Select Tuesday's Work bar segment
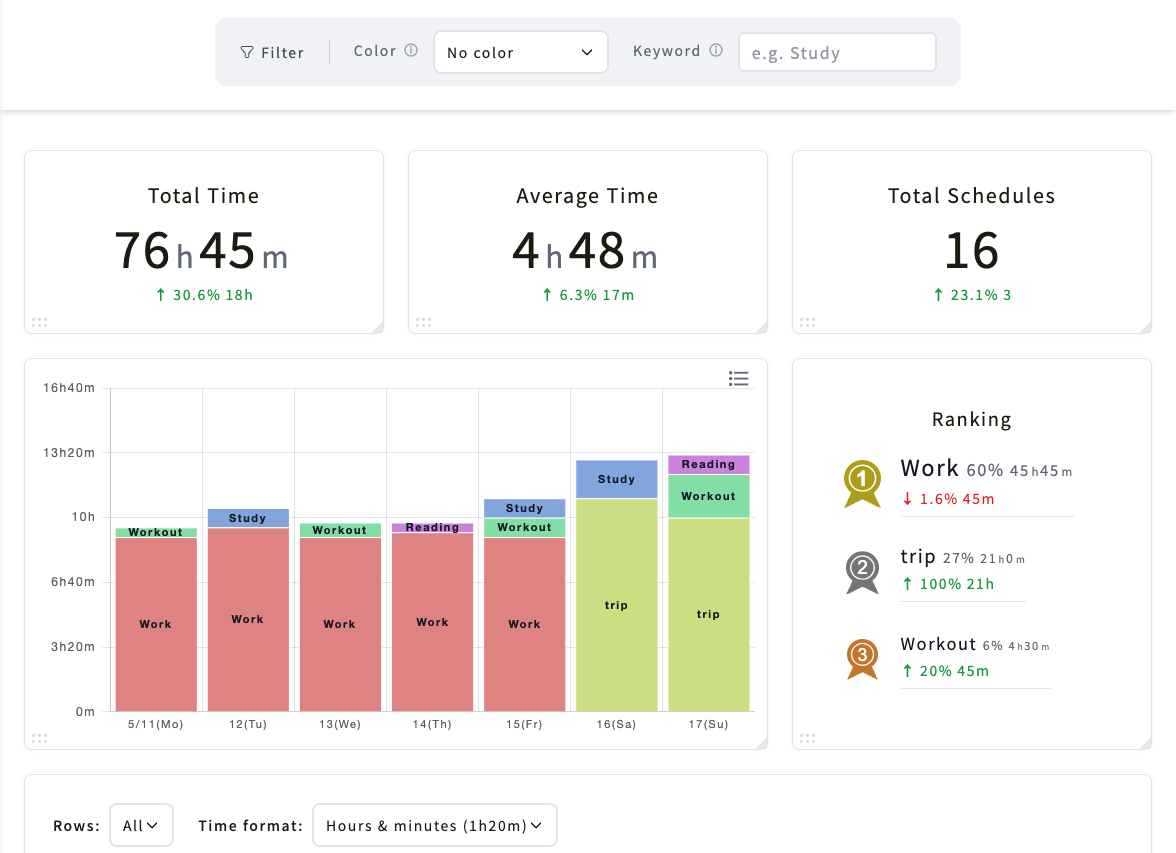Image resolution: width=1176 pixels, height=853 pixels. tap(248, 620)
